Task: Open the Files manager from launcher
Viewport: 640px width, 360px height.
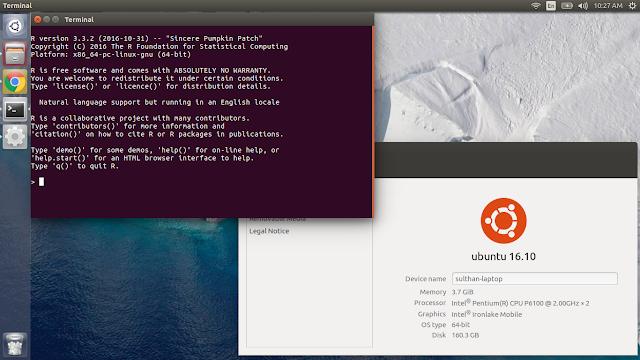Action: [x=15, y=54]
